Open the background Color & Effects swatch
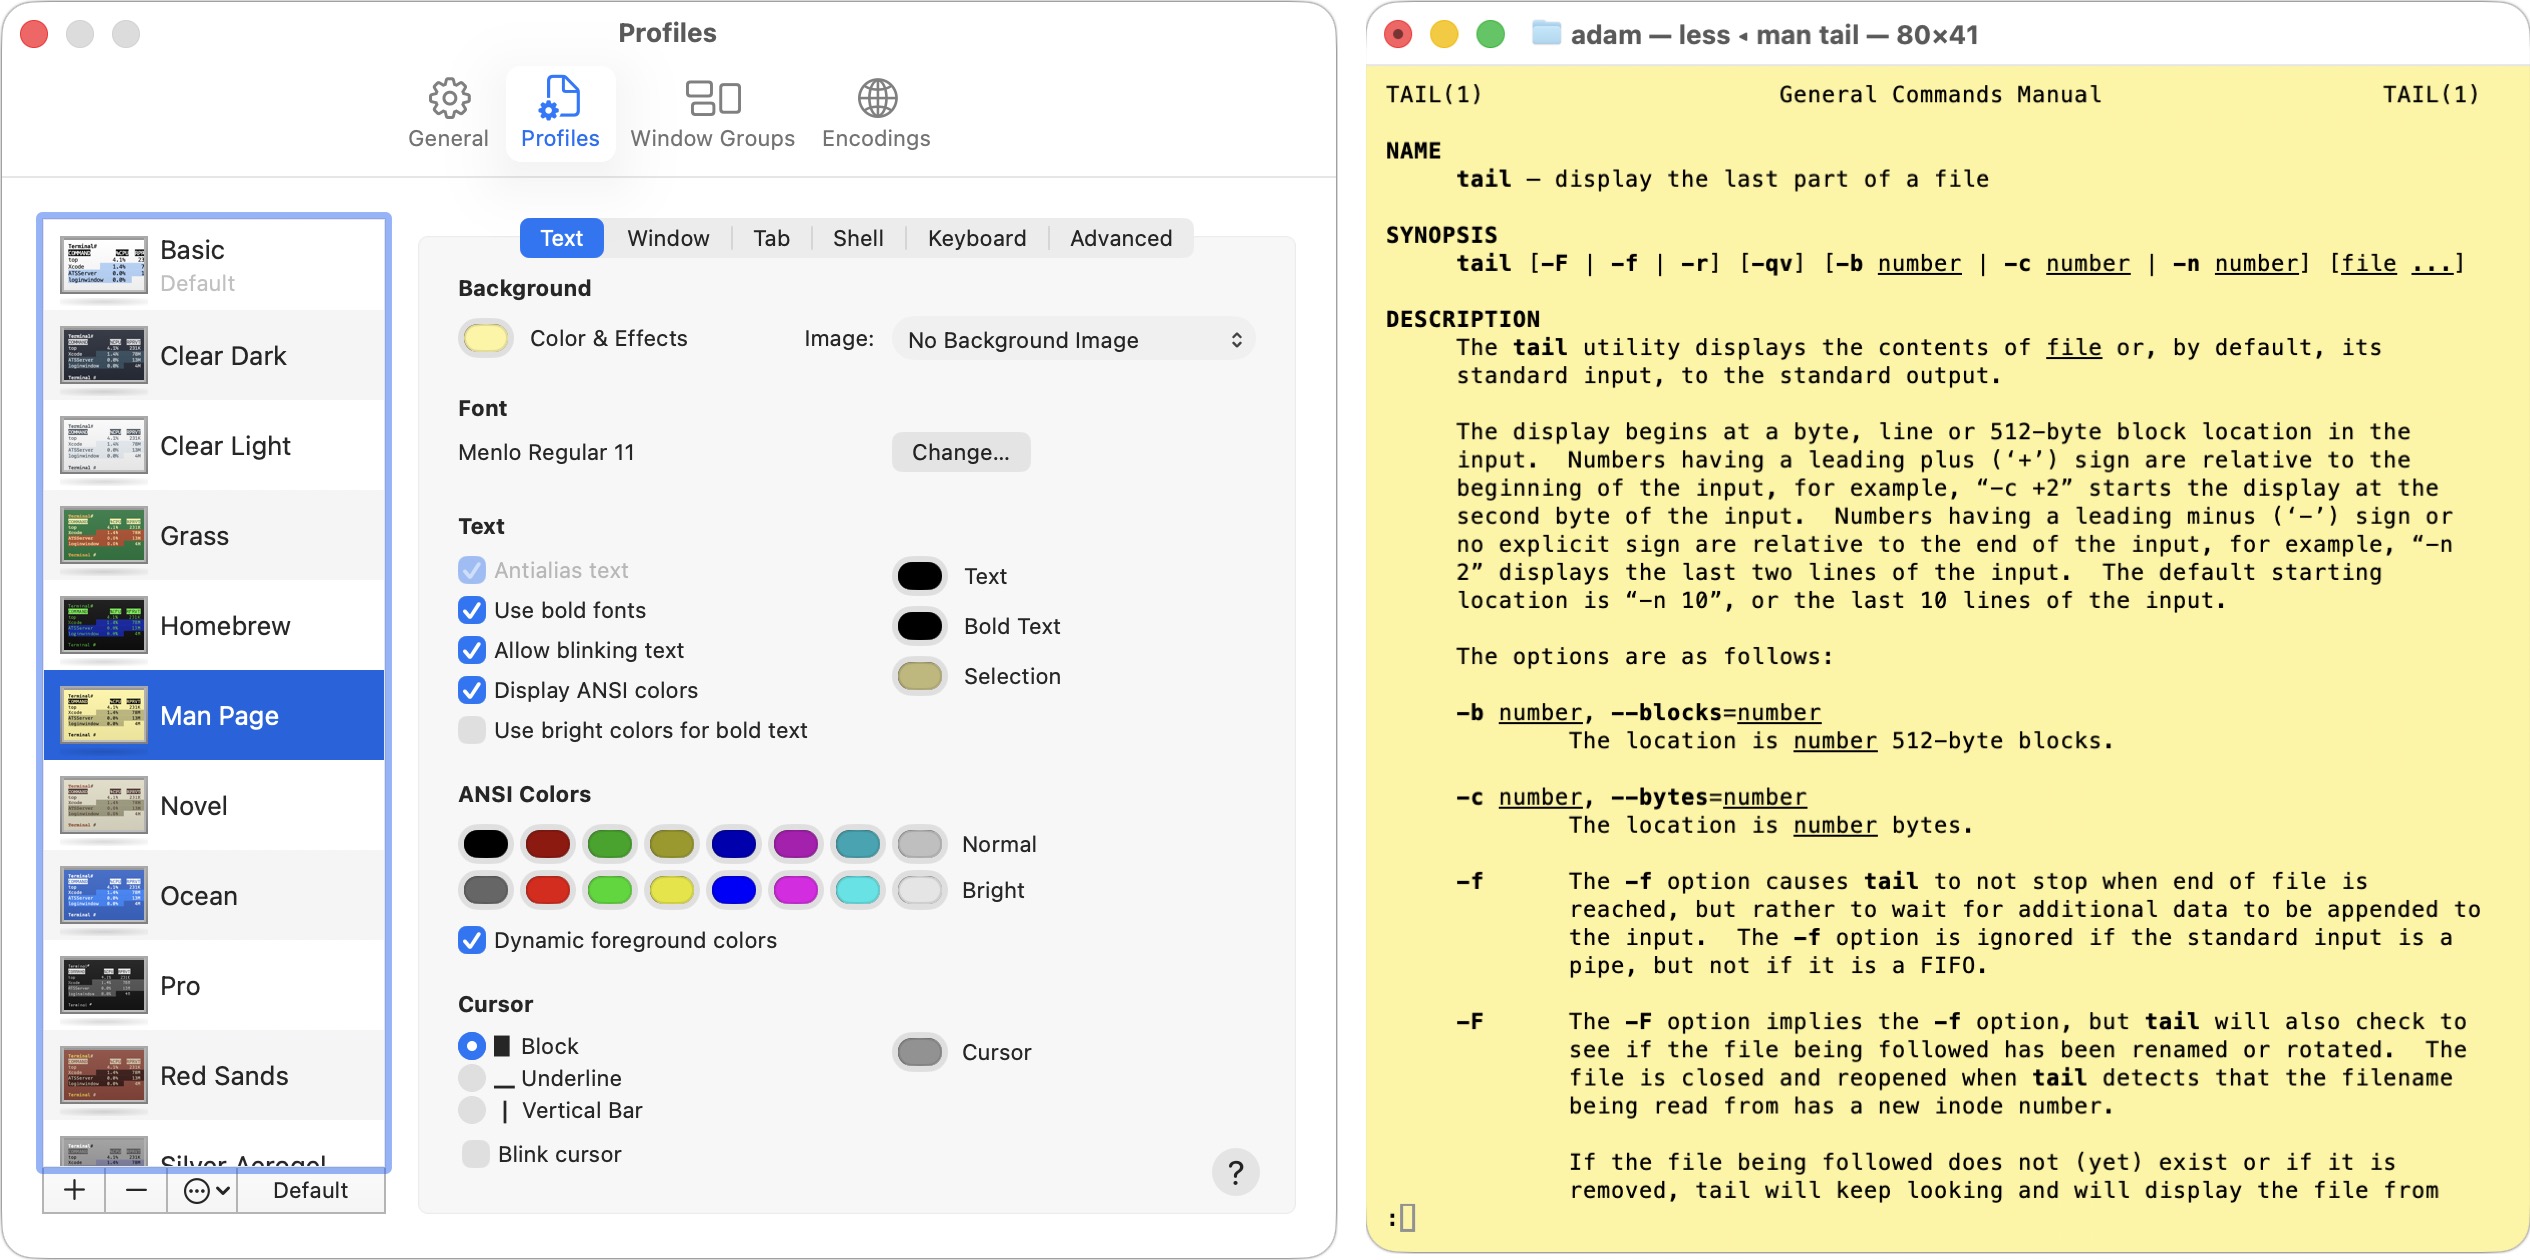This screenshot has width=2530, height=1260. [x=486, y=338]
